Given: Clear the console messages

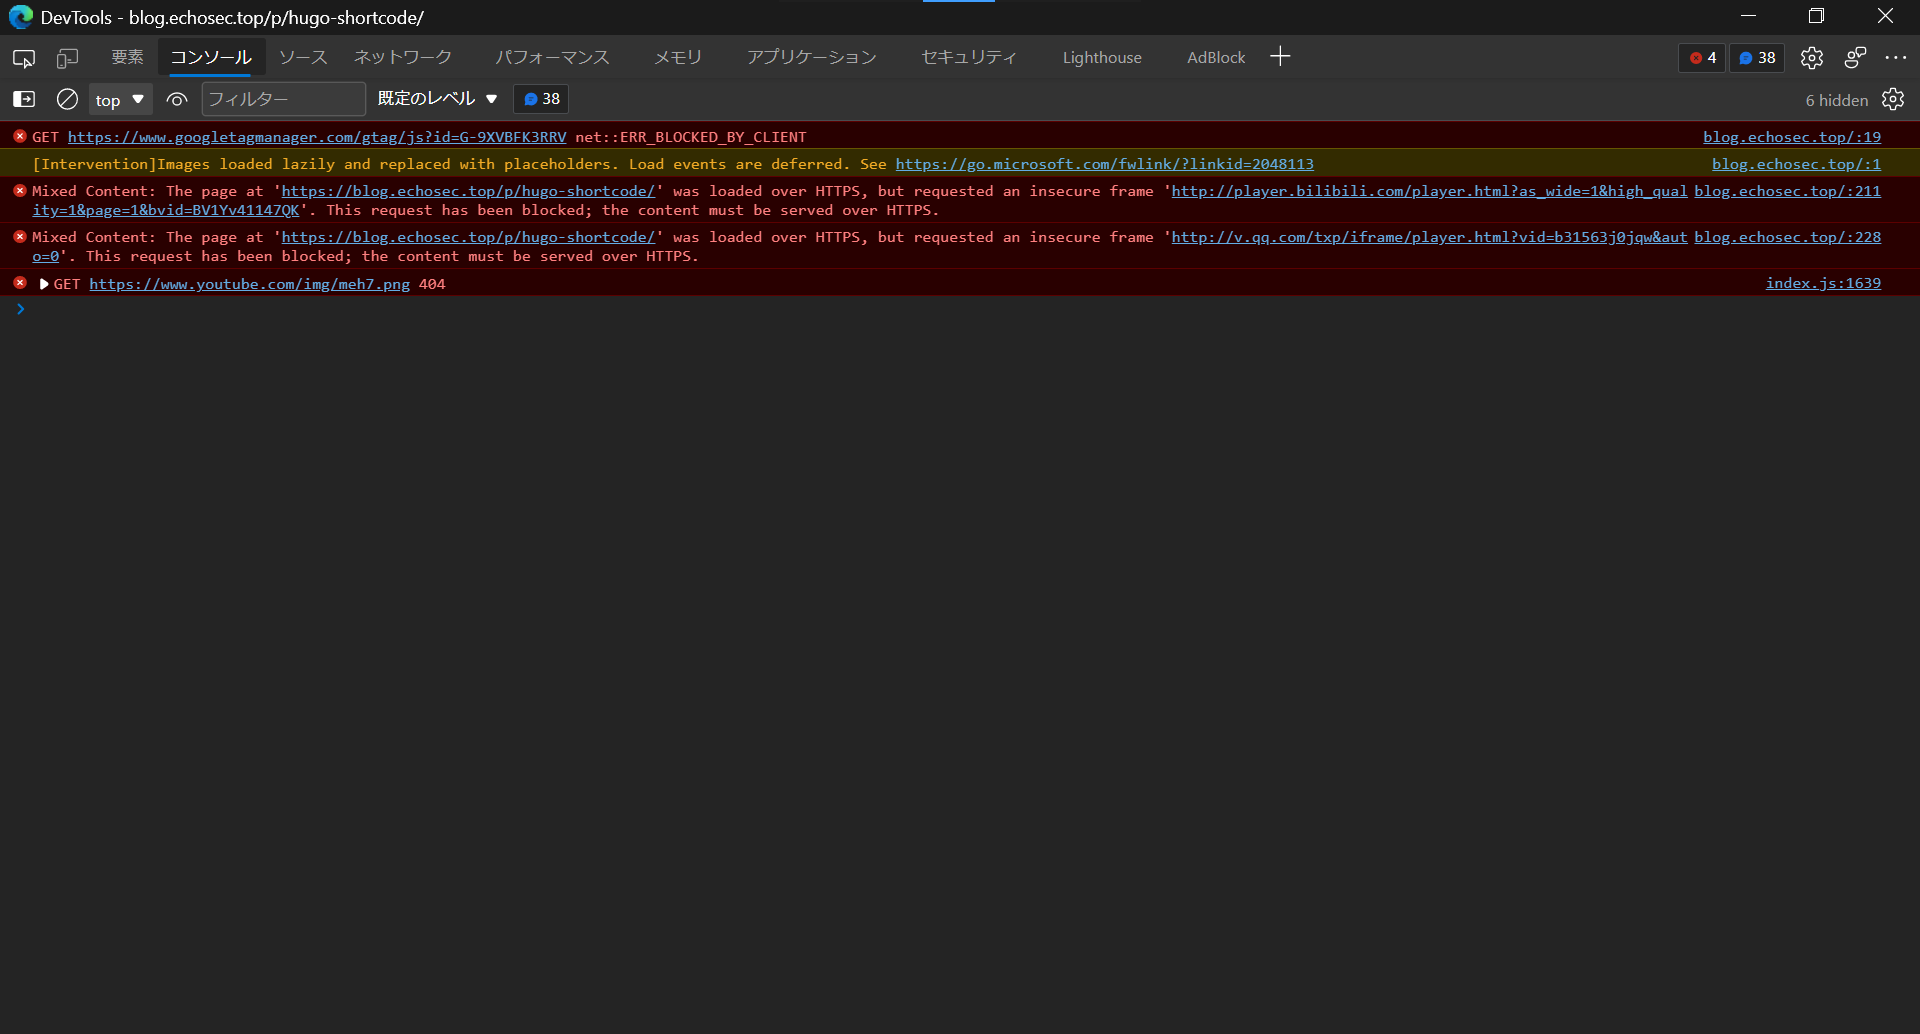Looking at the screenshot, I should click(x=66, y=99).
